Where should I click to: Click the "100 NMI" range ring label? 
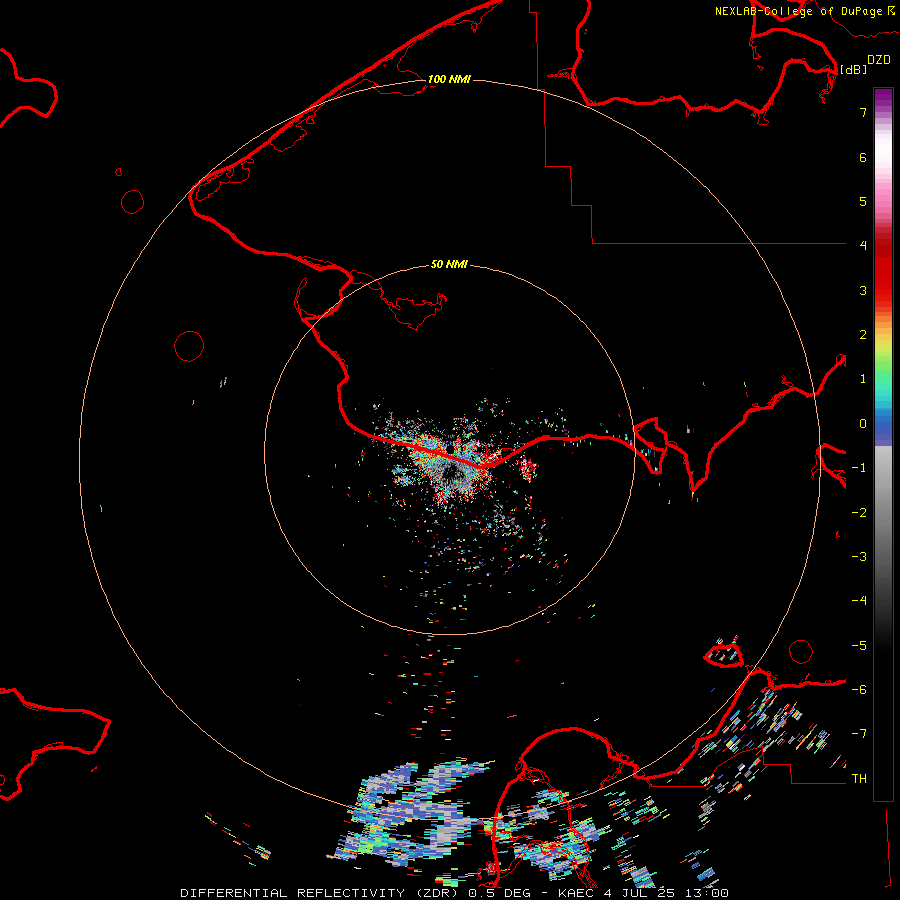[x=449, y=79]
